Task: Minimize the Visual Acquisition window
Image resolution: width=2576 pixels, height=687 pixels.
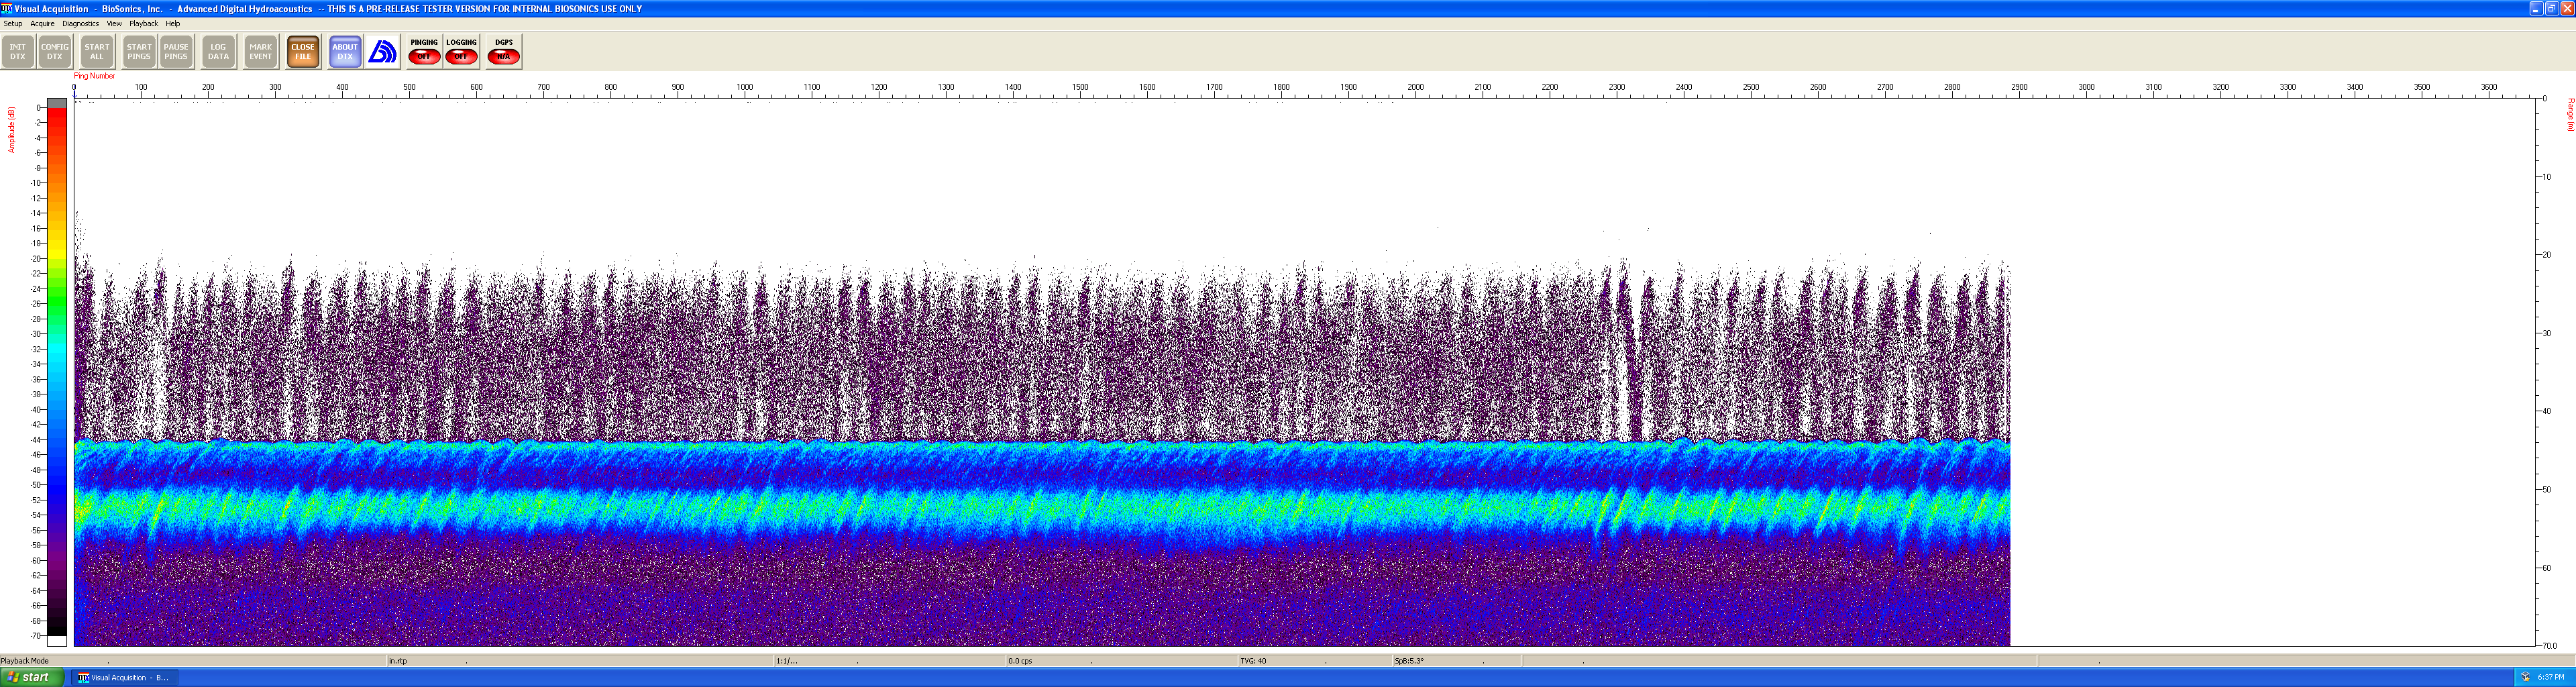Action: [x=2536, y=8]
